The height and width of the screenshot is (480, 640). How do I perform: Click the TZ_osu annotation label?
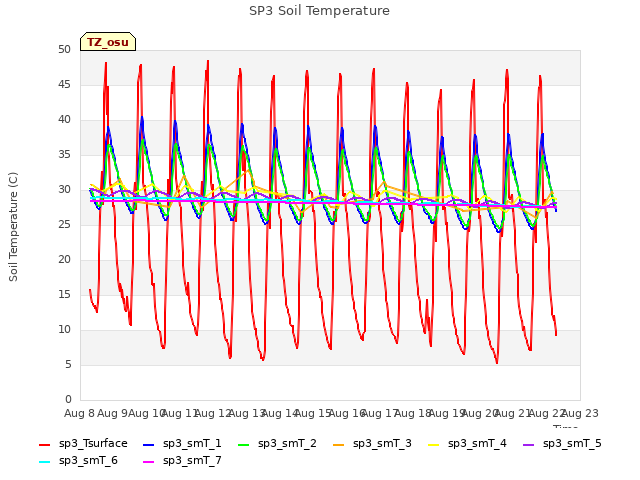tap(108, 42)
